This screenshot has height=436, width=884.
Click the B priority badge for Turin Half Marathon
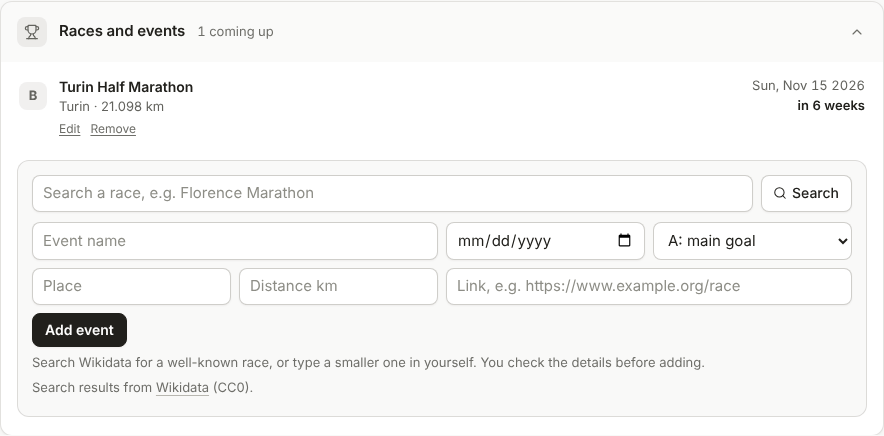(x=33, y=96)
